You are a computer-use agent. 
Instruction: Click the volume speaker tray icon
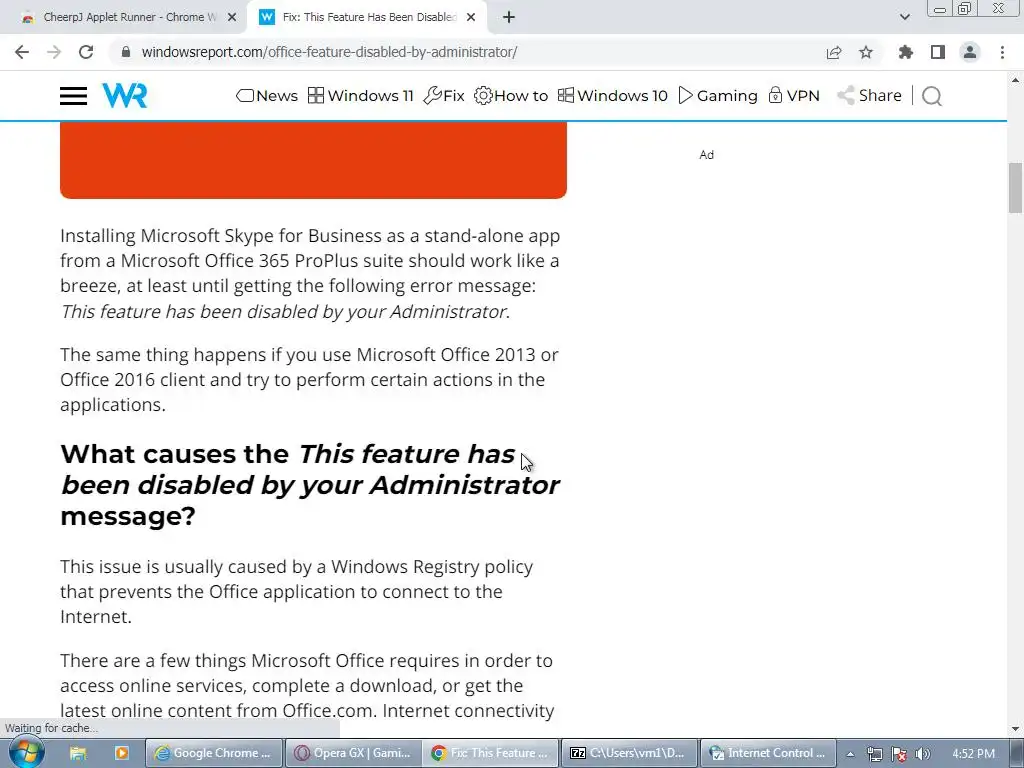coord(922,754)
